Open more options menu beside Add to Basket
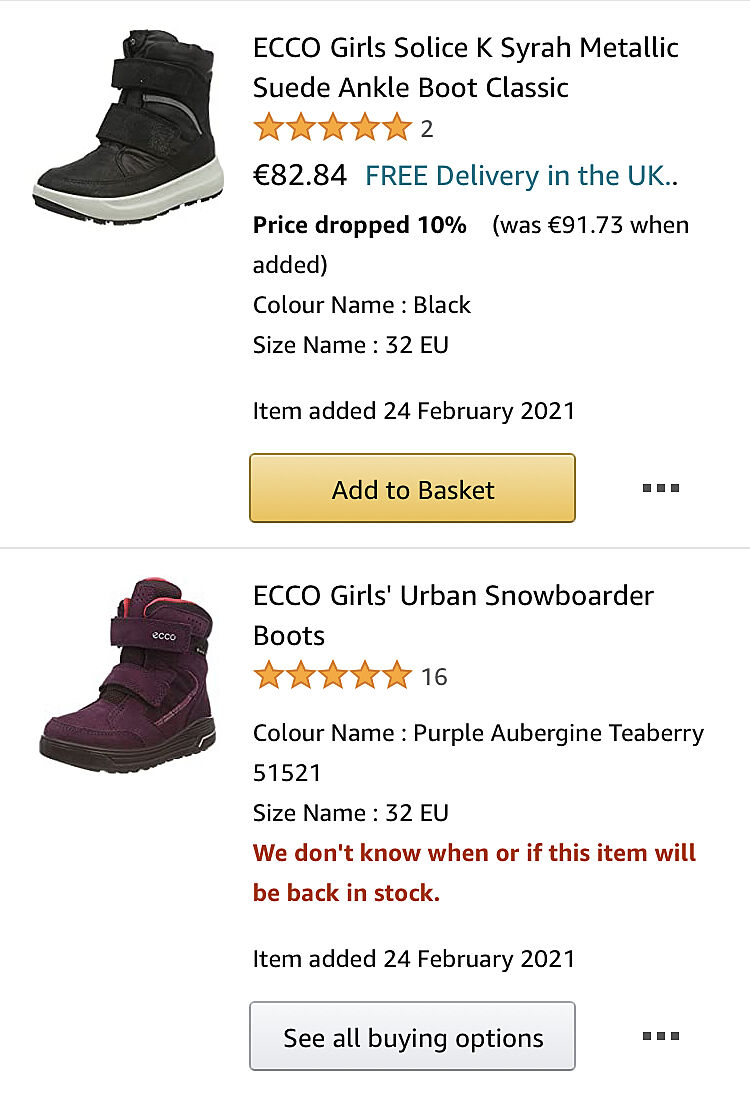750x1095 pixels. [x=661, y=488]
